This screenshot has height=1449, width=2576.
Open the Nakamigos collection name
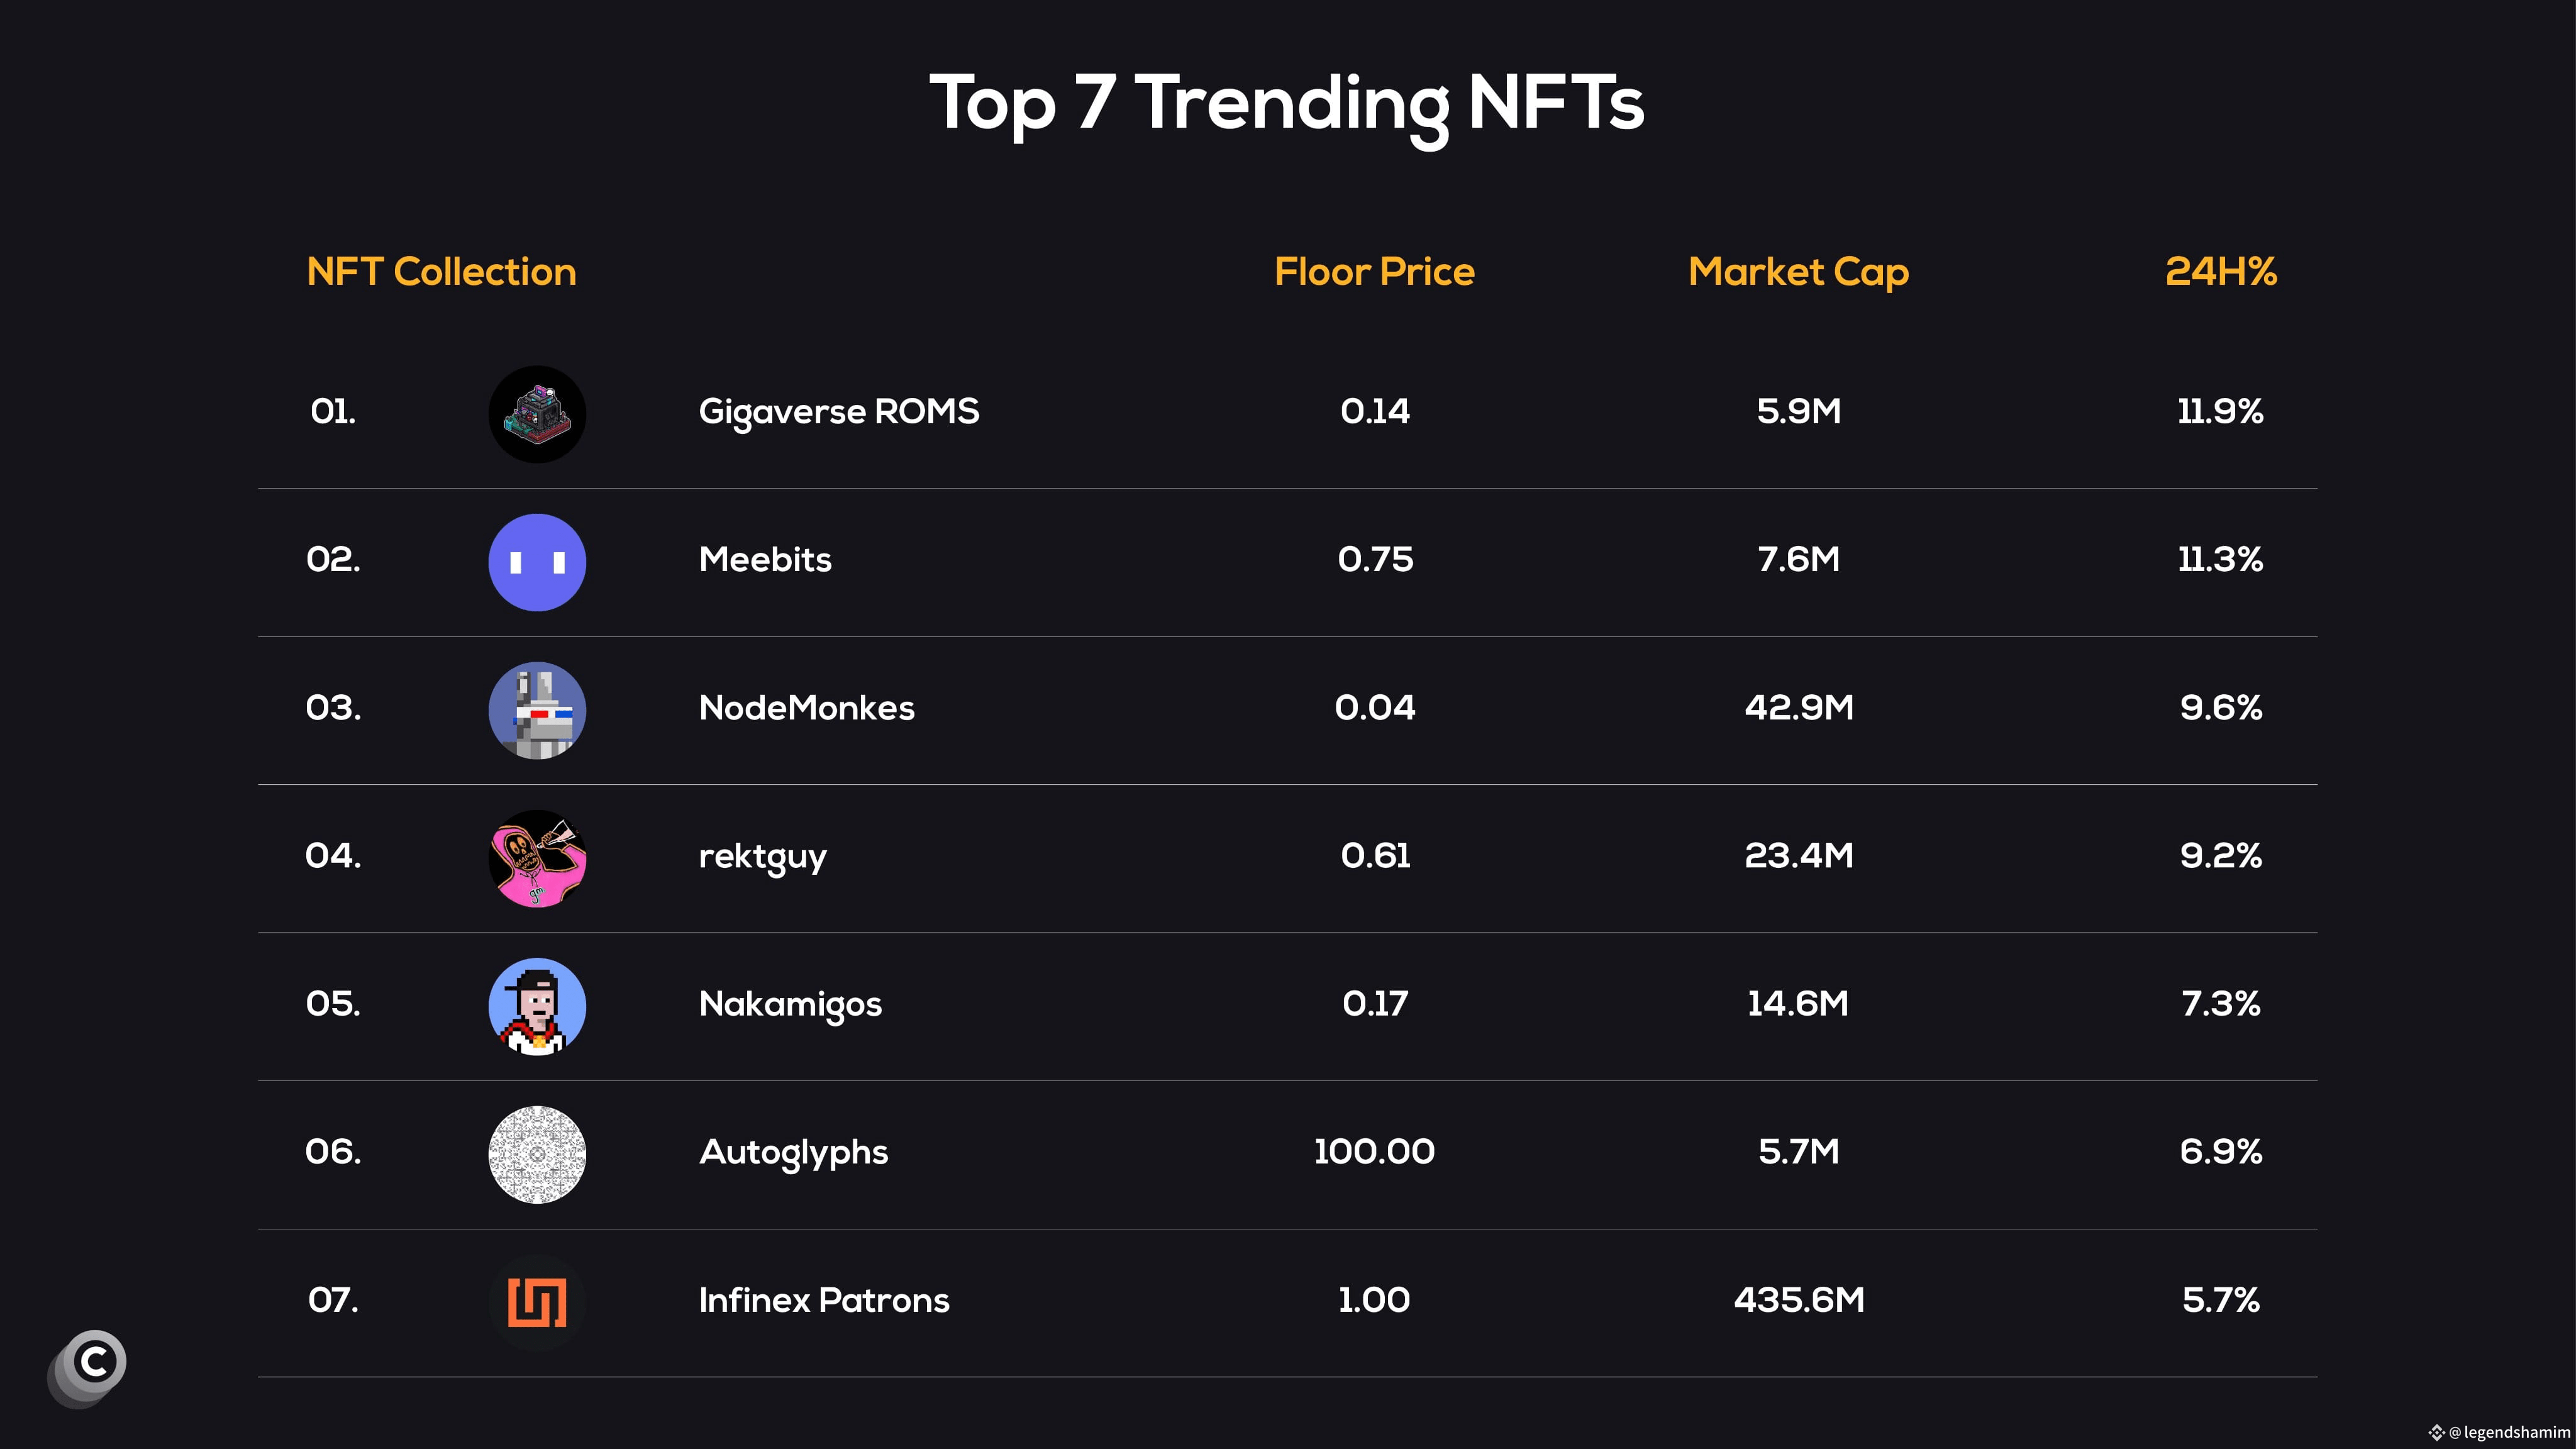click(790, 1004)
